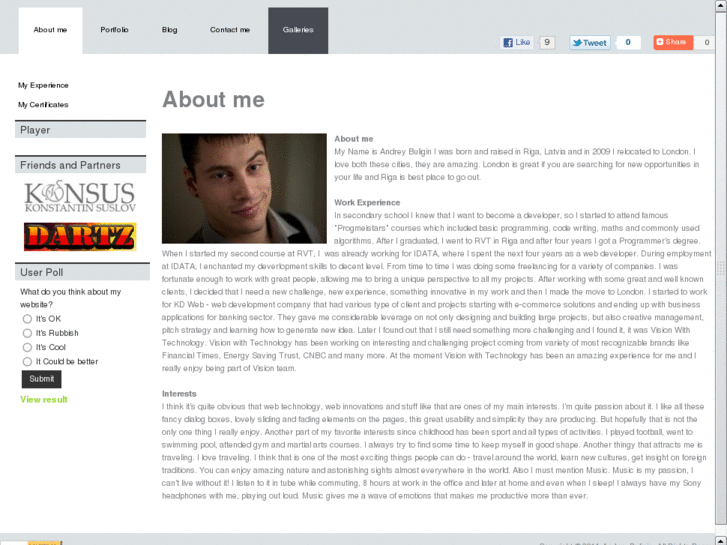Open the View result link
The width and height of the screenshot is (727, 545).
(x=44, y=399)
